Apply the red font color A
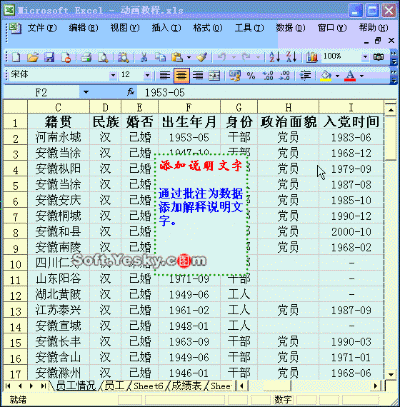The width and height of the screenshot is (400, 407). pyautogui.click(x=350, y=76)
